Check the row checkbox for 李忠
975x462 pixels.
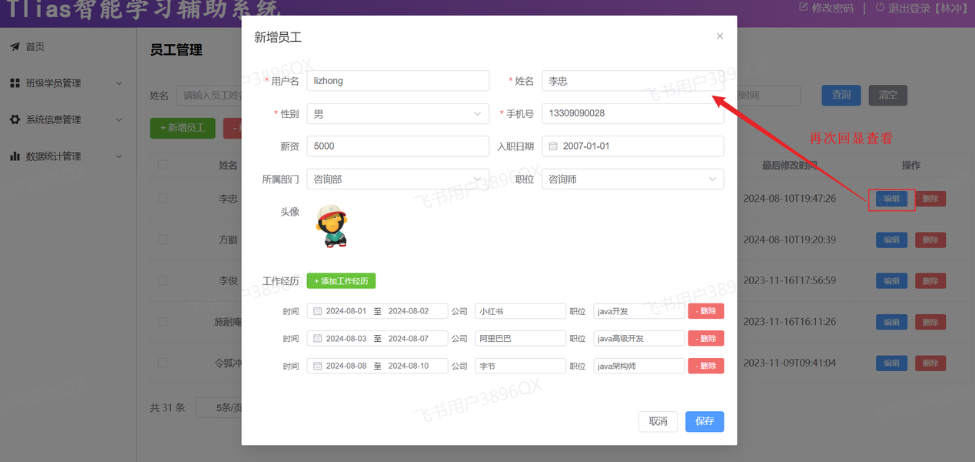tap(162, 198)
